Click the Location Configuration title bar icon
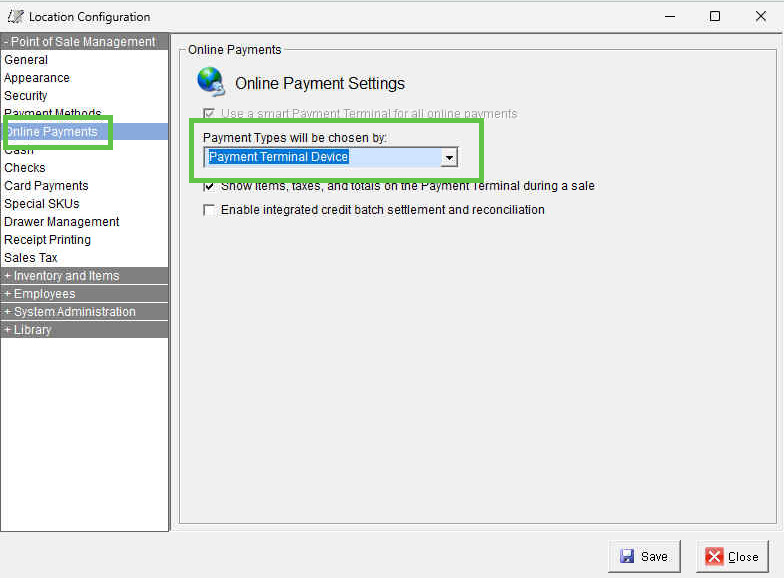This screenshot has height=578, width=784. pos(15,17)
